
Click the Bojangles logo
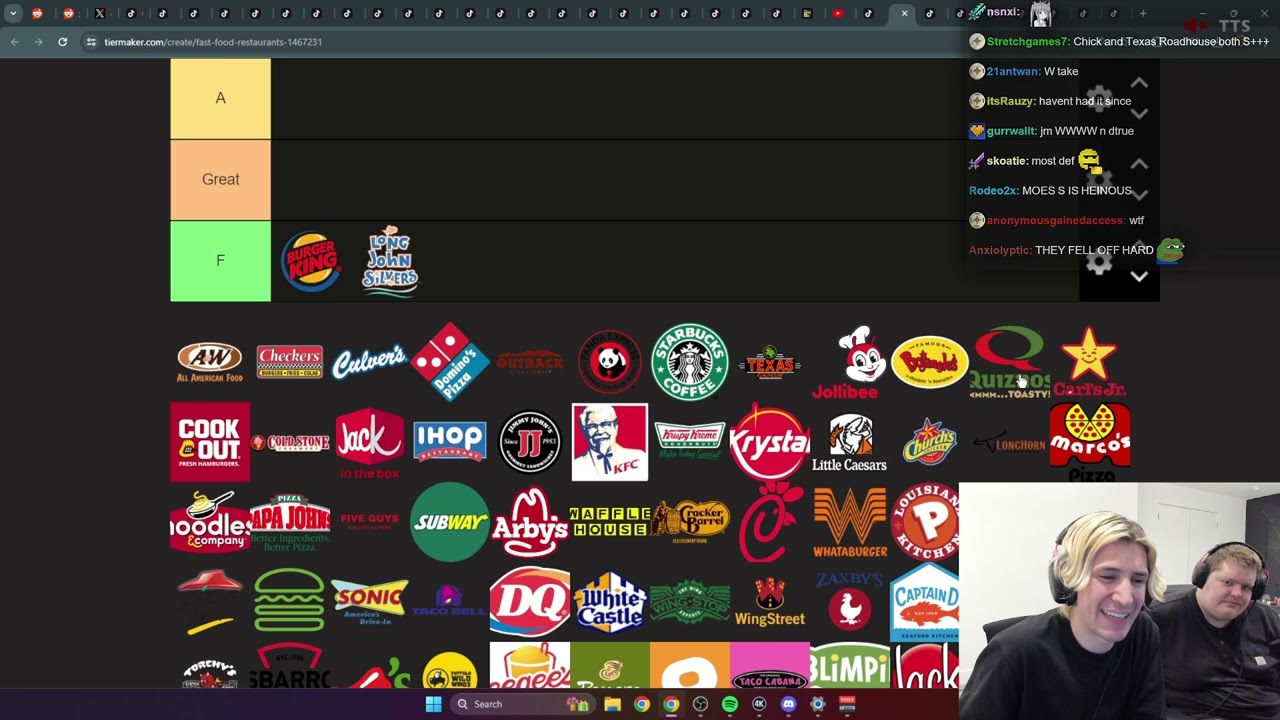click(930, 362)
